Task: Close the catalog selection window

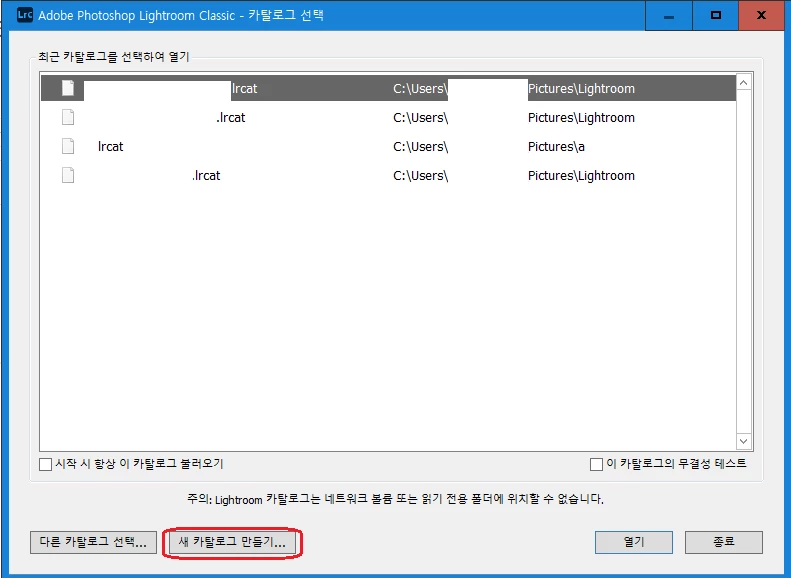Action: pyautogui.click(x=762, y=15)
